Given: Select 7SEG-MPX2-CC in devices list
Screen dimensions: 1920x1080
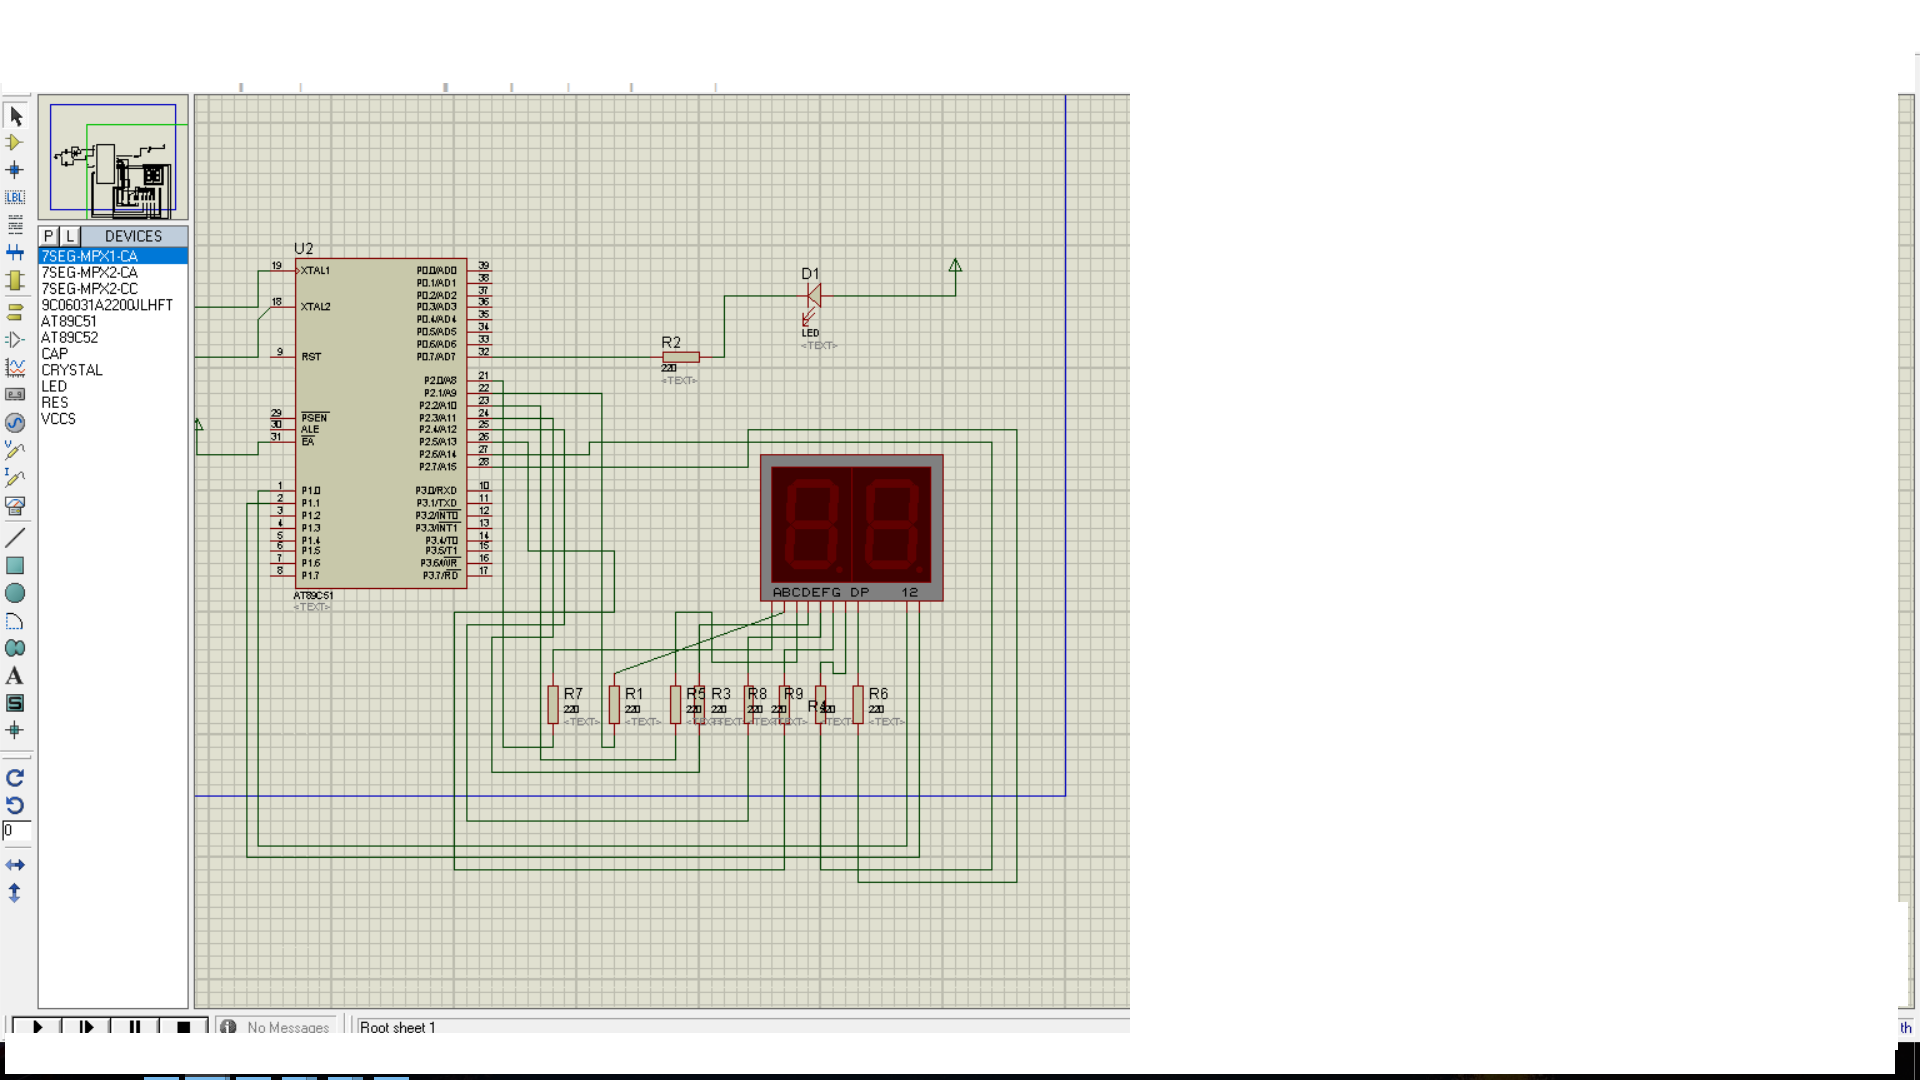Looking at the screenshot, I should [x=113, y=288].
